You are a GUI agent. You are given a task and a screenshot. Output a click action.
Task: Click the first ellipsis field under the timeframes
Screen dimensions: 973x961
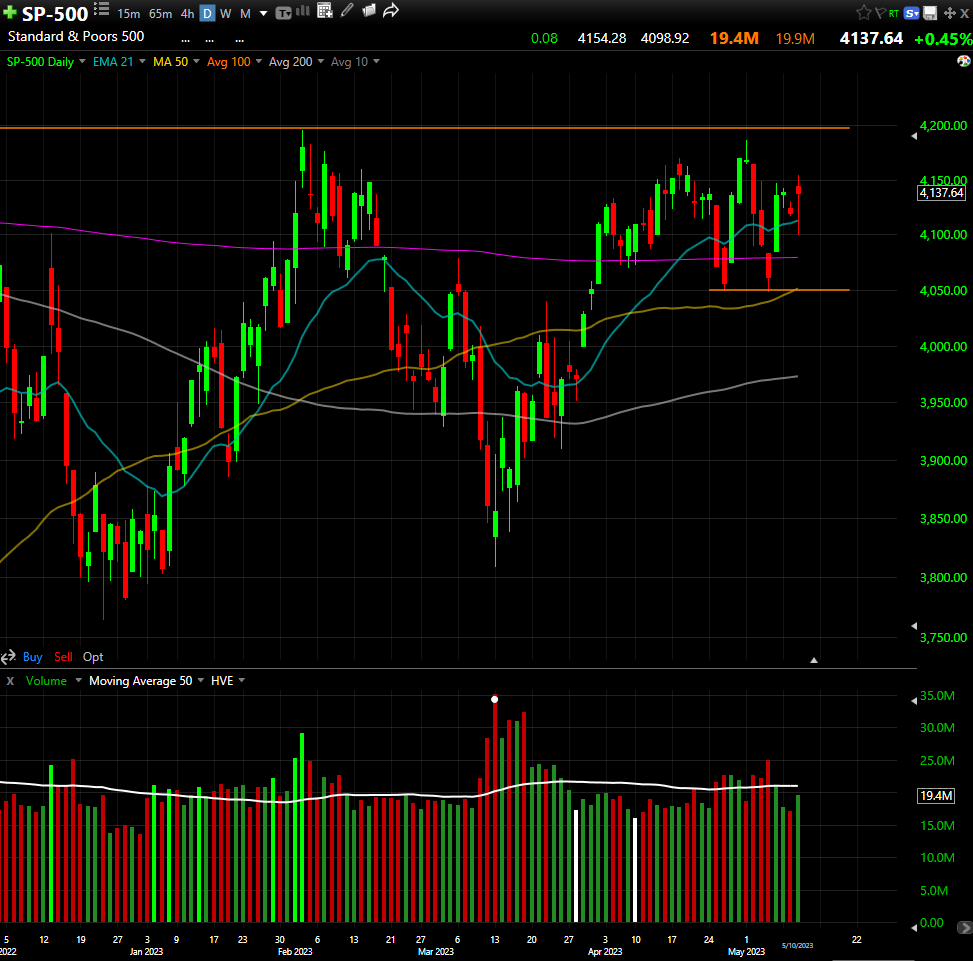[186, 40]
